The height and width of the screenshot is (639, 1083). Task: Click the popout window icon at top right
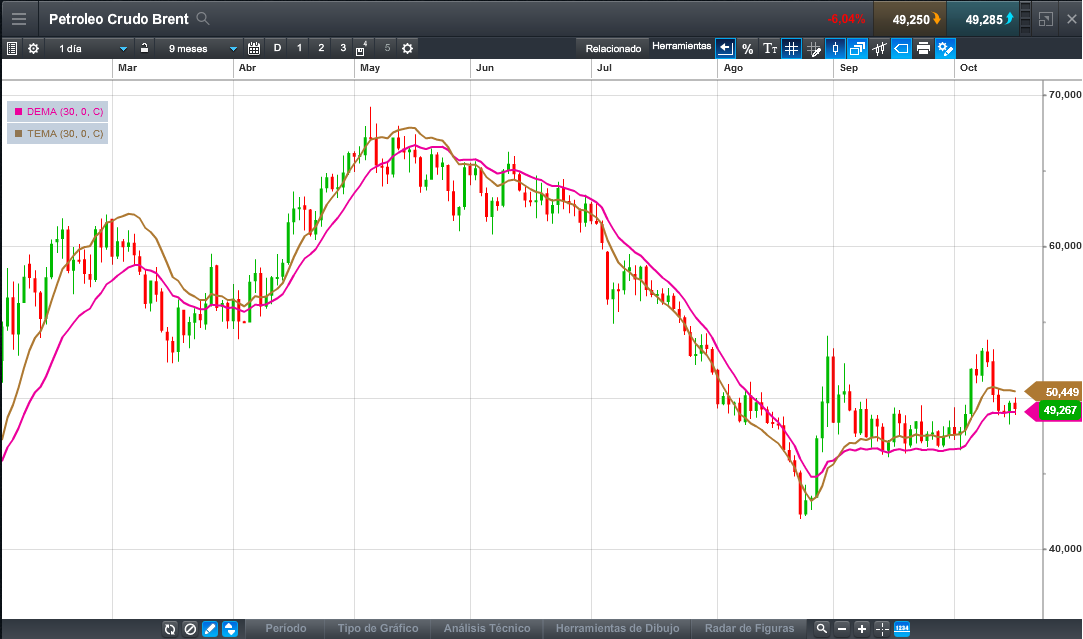pyautogui.click(x=1046, y=19)
